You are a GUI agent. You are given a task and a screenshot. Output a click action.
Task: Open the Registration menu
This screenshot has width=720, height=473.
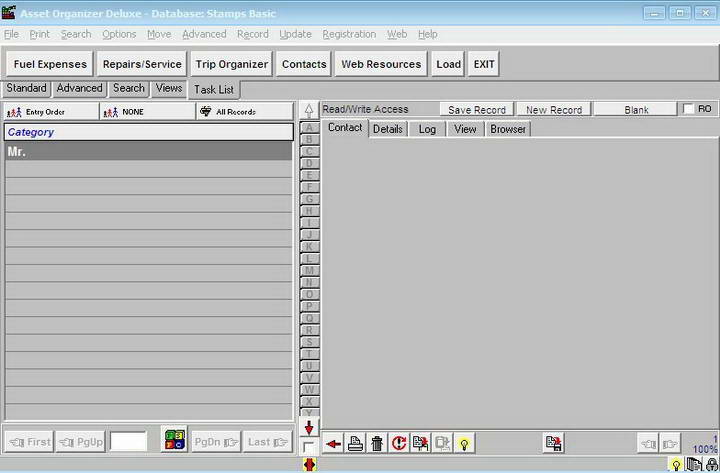pos(349,34)
